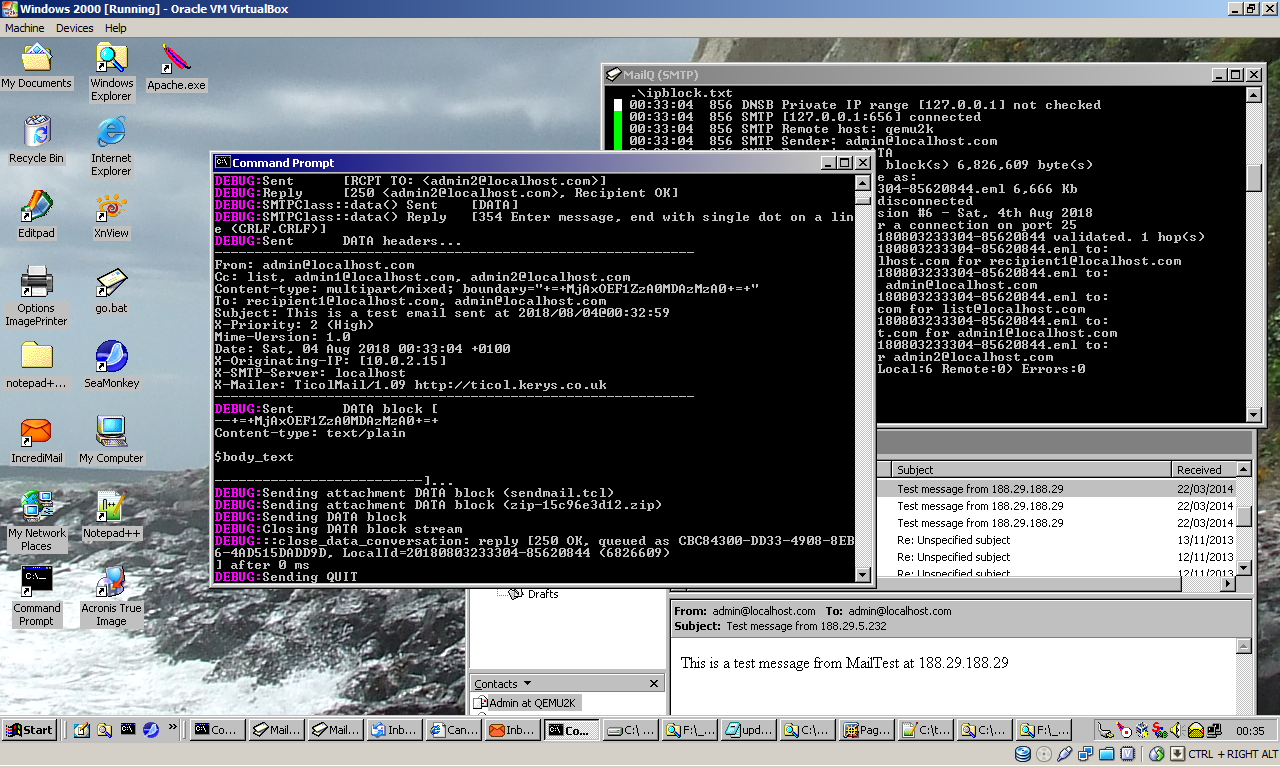Switch to the 'C:\t...' taskbar button
This screenshot has width=1280, height=768.
coord(926,730)
